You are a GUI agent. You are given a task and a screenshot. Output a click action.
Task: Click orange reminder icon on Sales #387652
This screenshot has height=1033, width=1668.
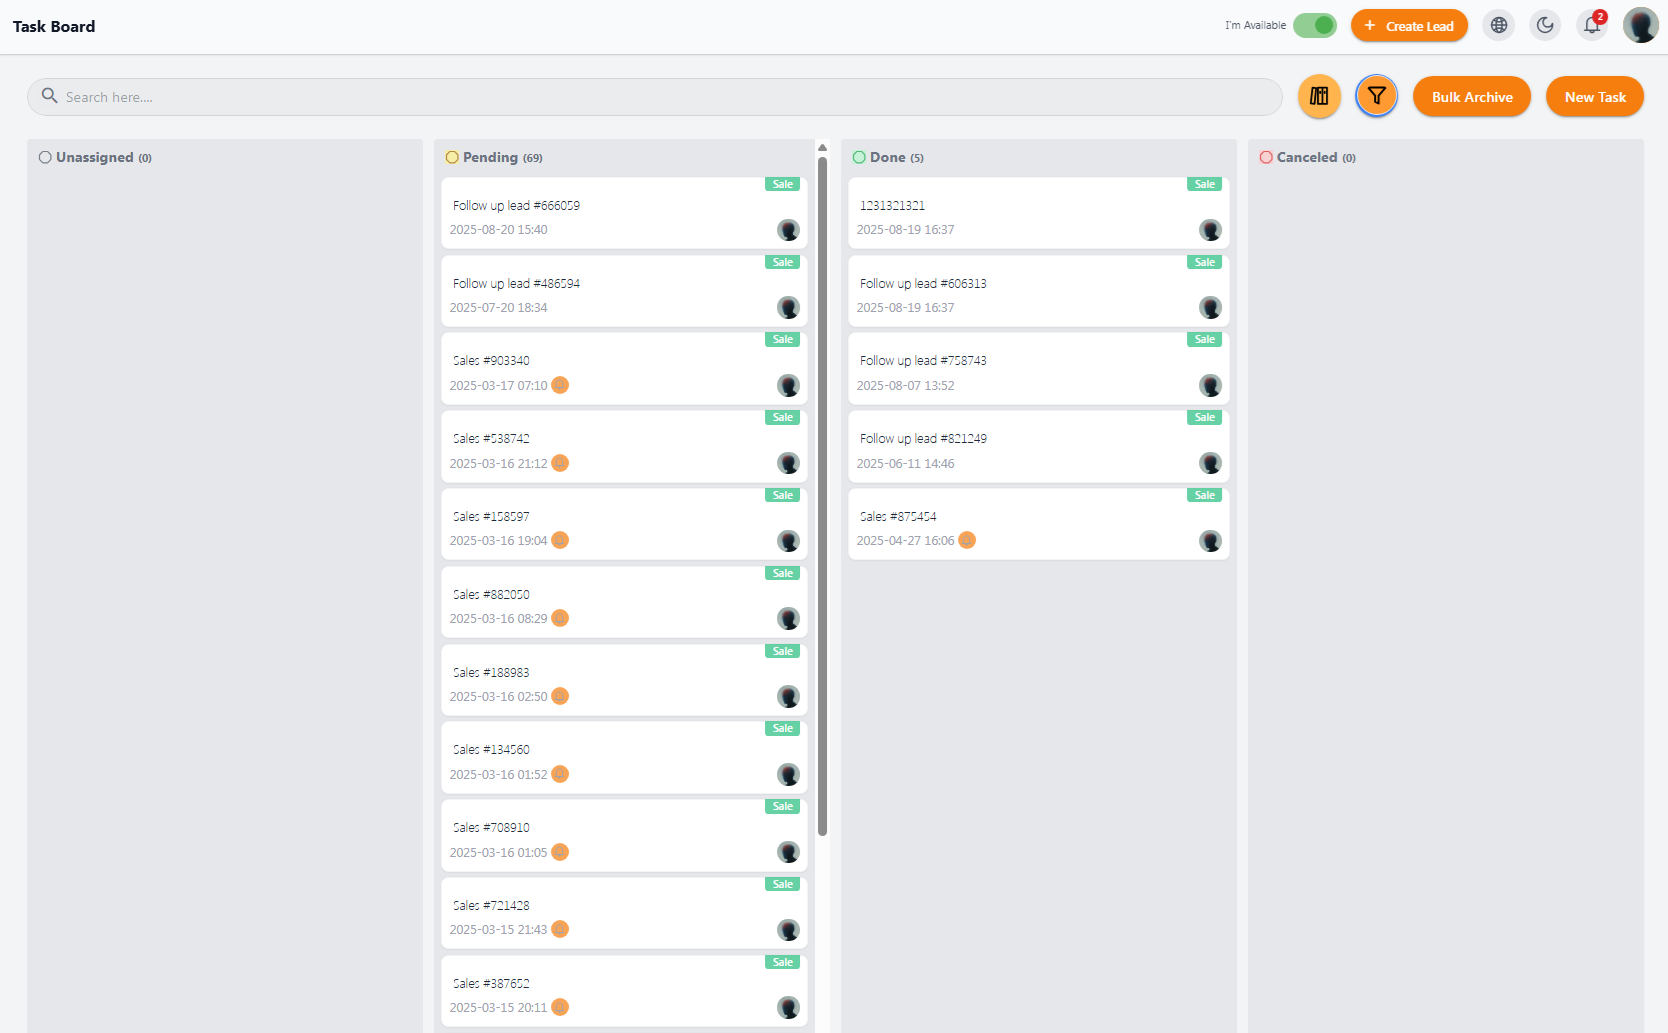[x=560, y=1007]
